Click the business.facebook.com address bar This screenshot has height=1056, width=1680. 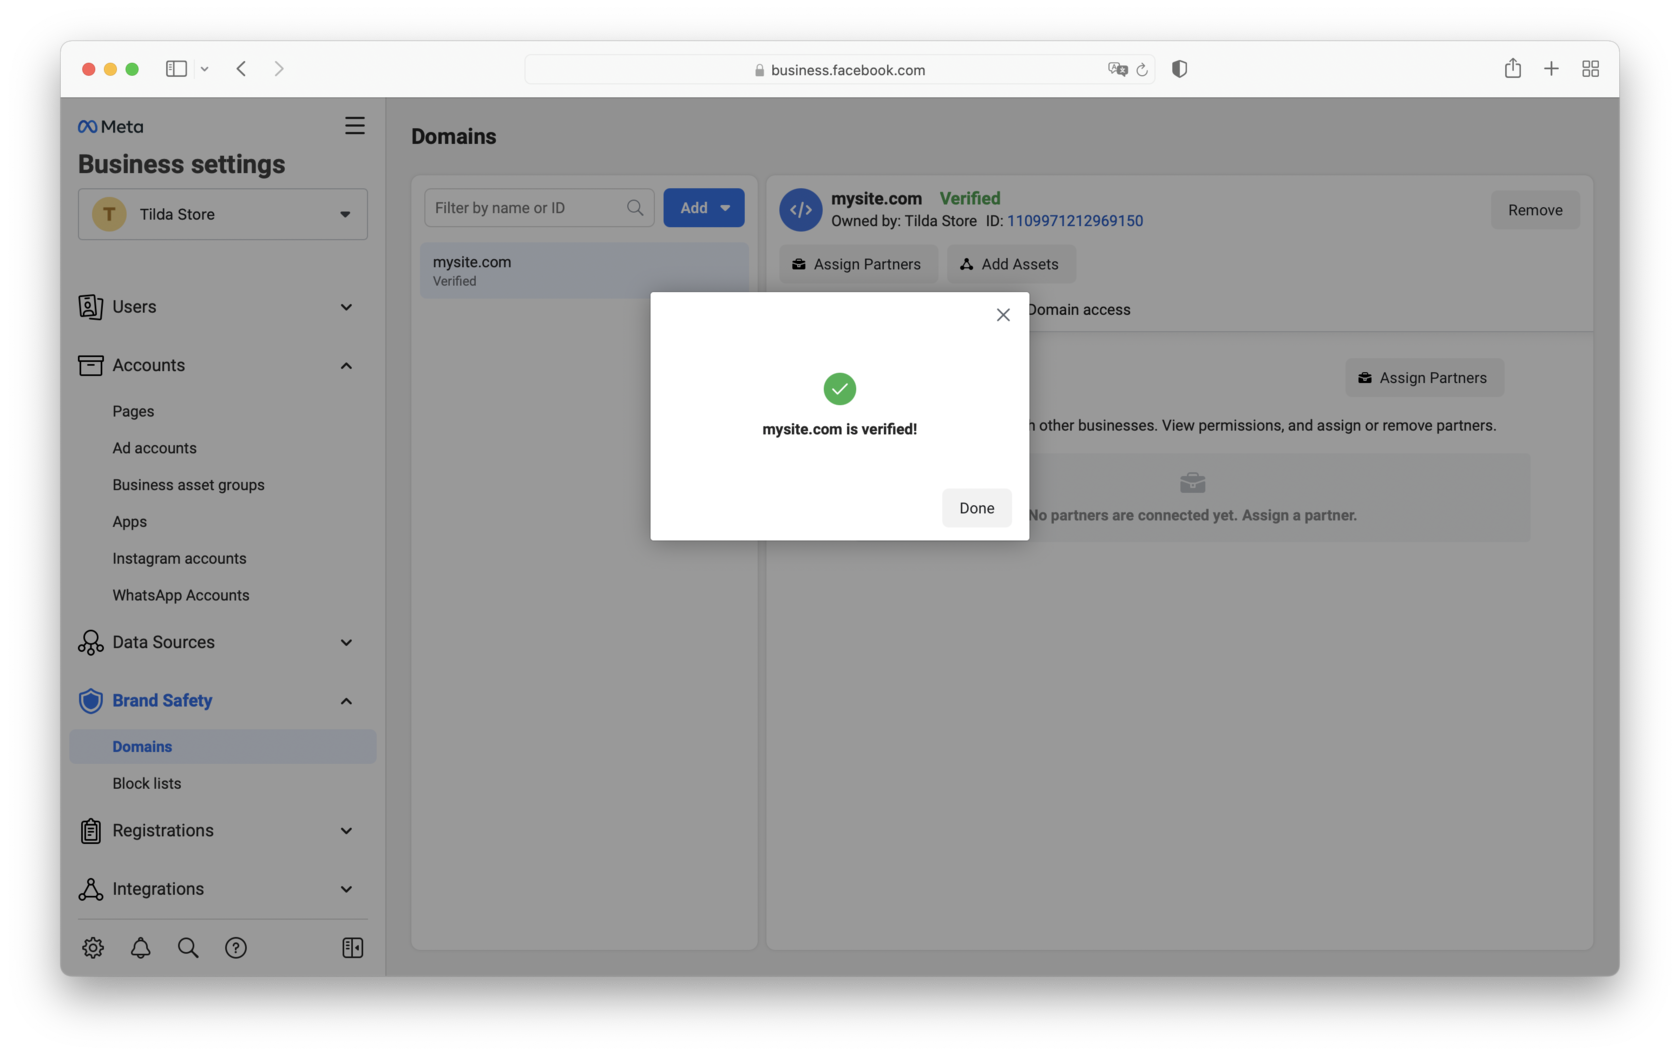point(840,70)
